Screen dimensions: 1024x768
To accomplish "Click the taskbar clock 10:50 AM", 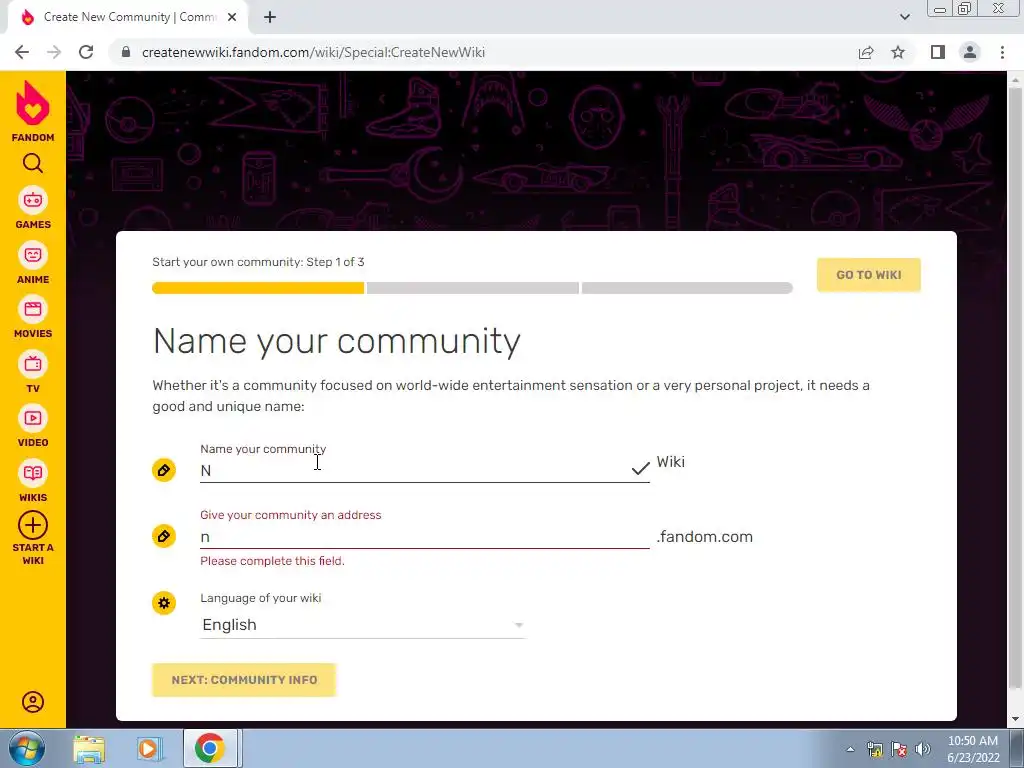I will click(973, 741).
